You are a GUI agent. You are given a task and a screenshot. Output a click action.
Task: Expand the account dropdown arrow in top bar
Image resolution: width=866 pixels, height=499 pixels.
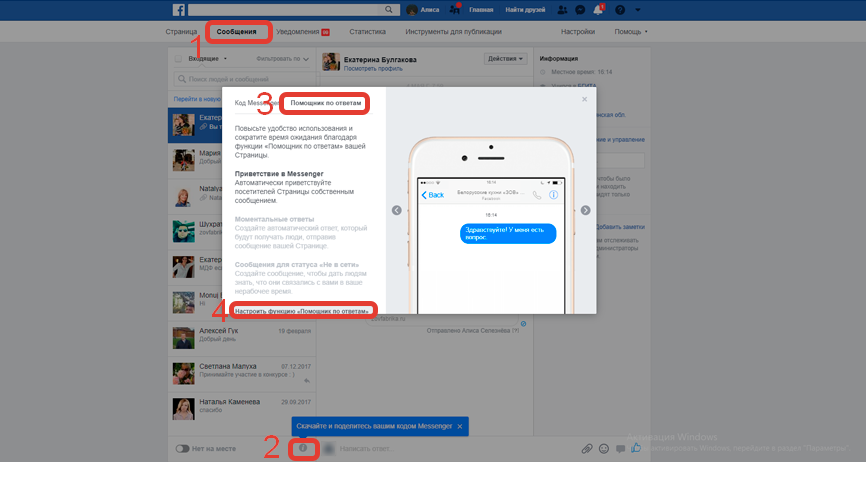tap(637, 10)
